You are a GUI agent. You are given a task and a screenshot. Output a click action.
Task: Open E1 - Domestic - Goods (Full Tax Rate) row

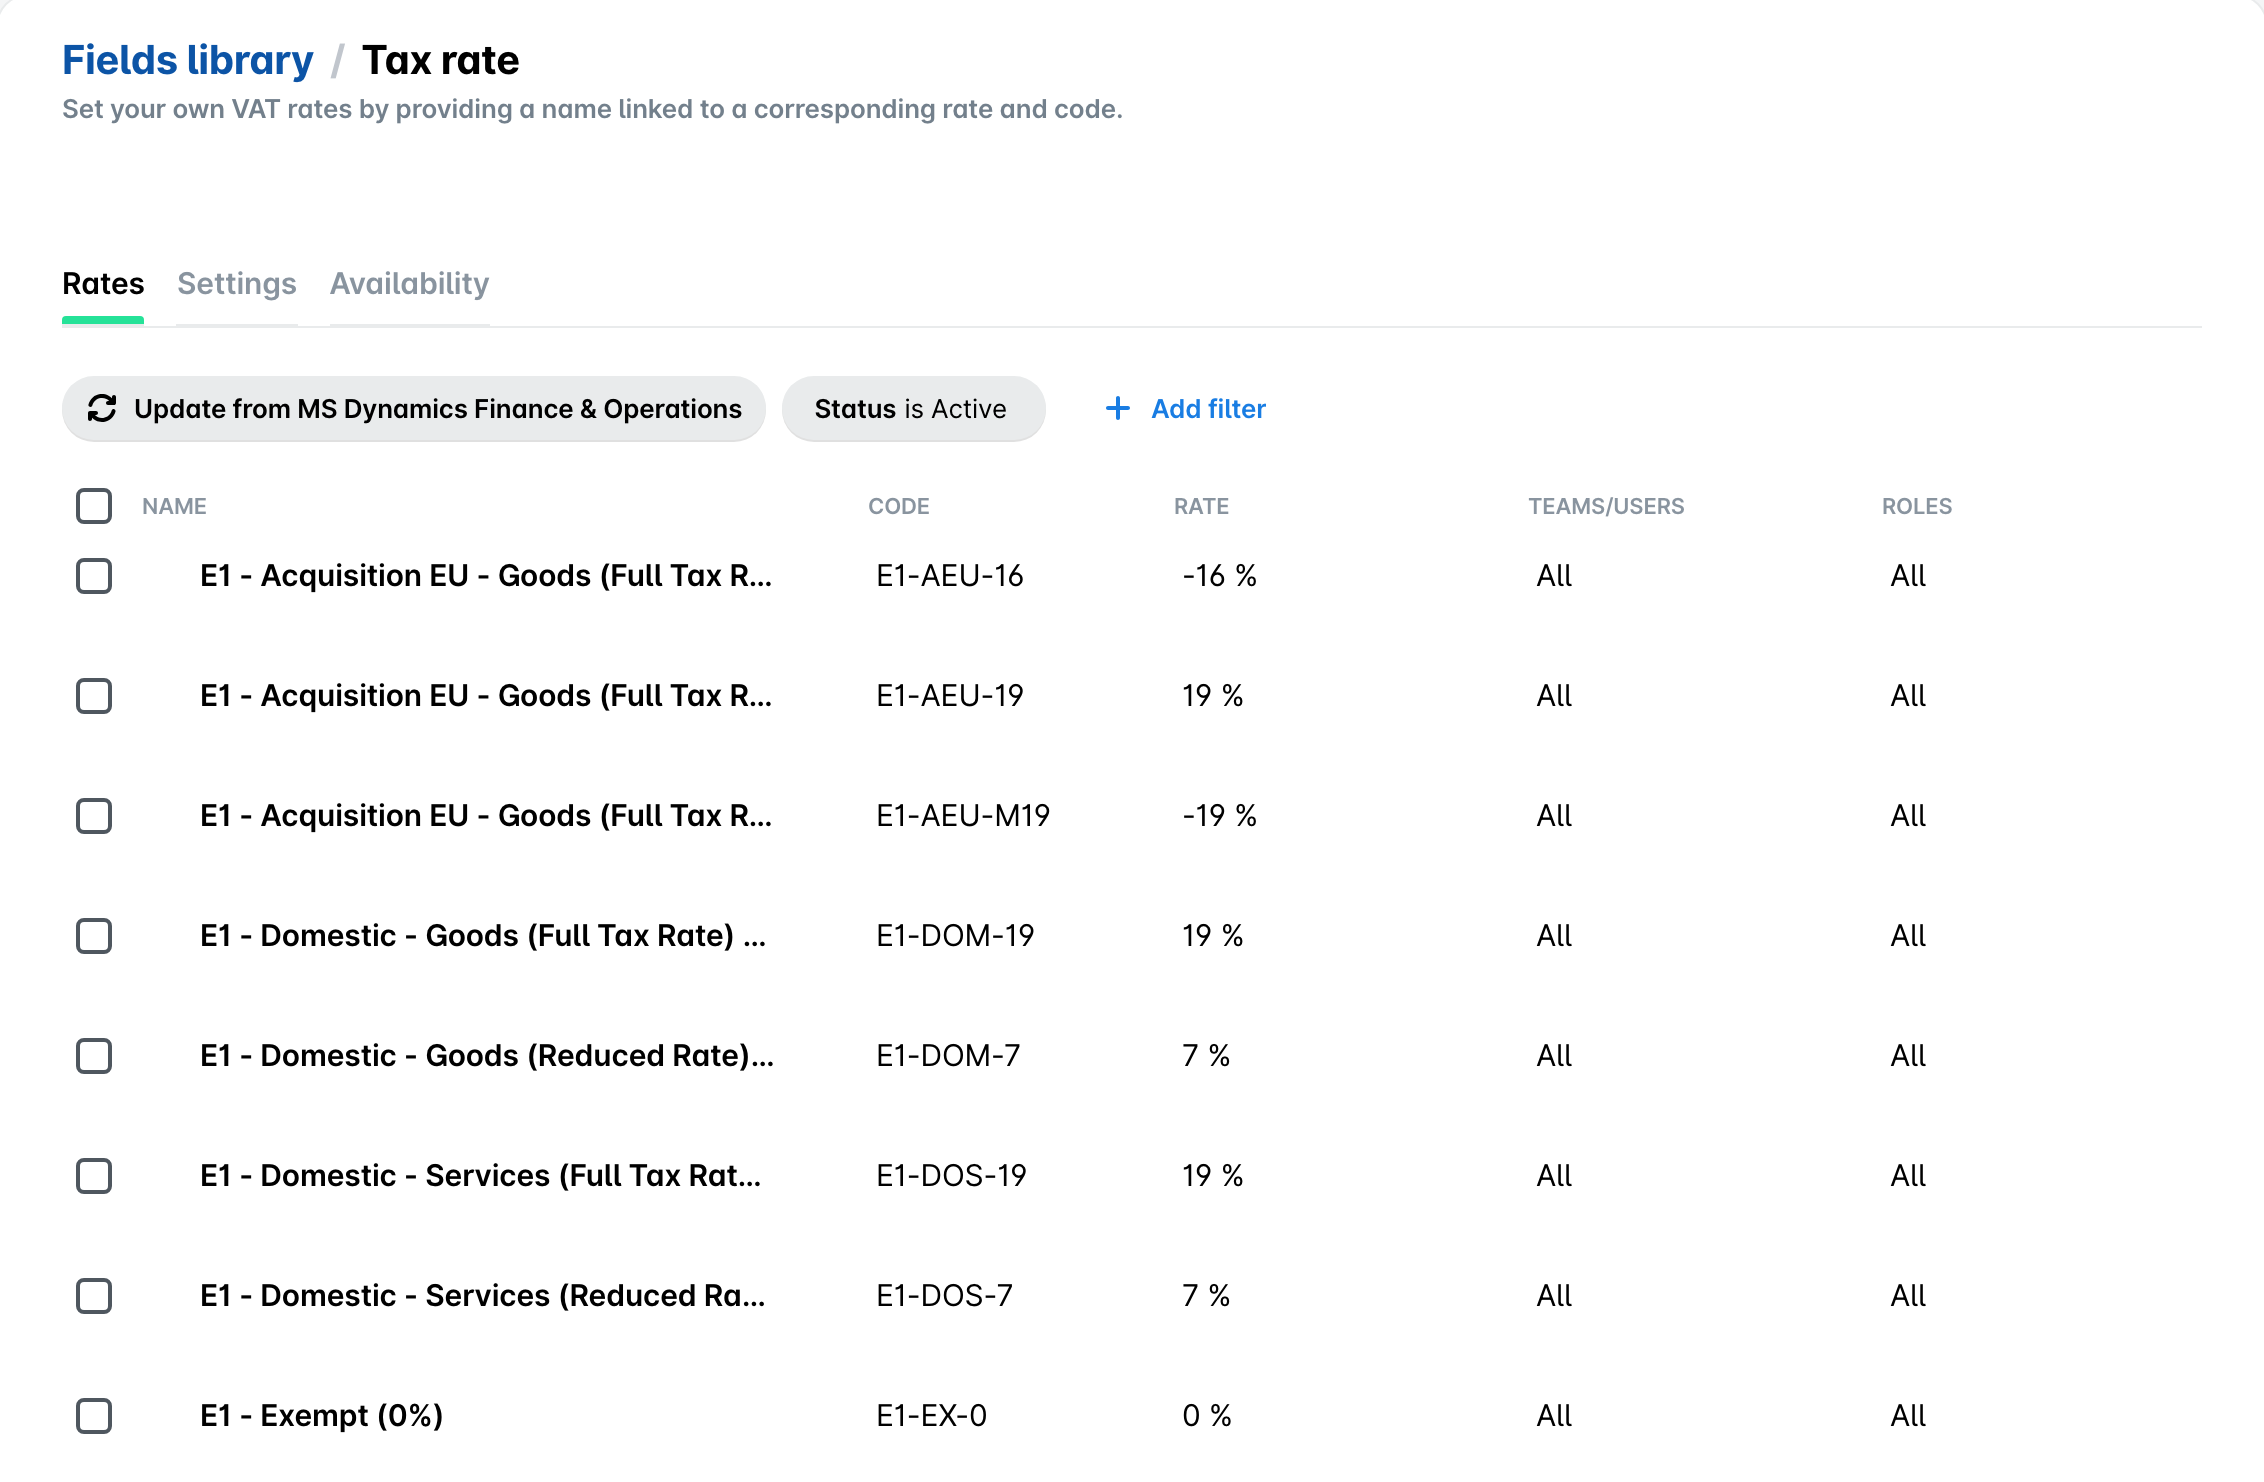tap(483, 936)
